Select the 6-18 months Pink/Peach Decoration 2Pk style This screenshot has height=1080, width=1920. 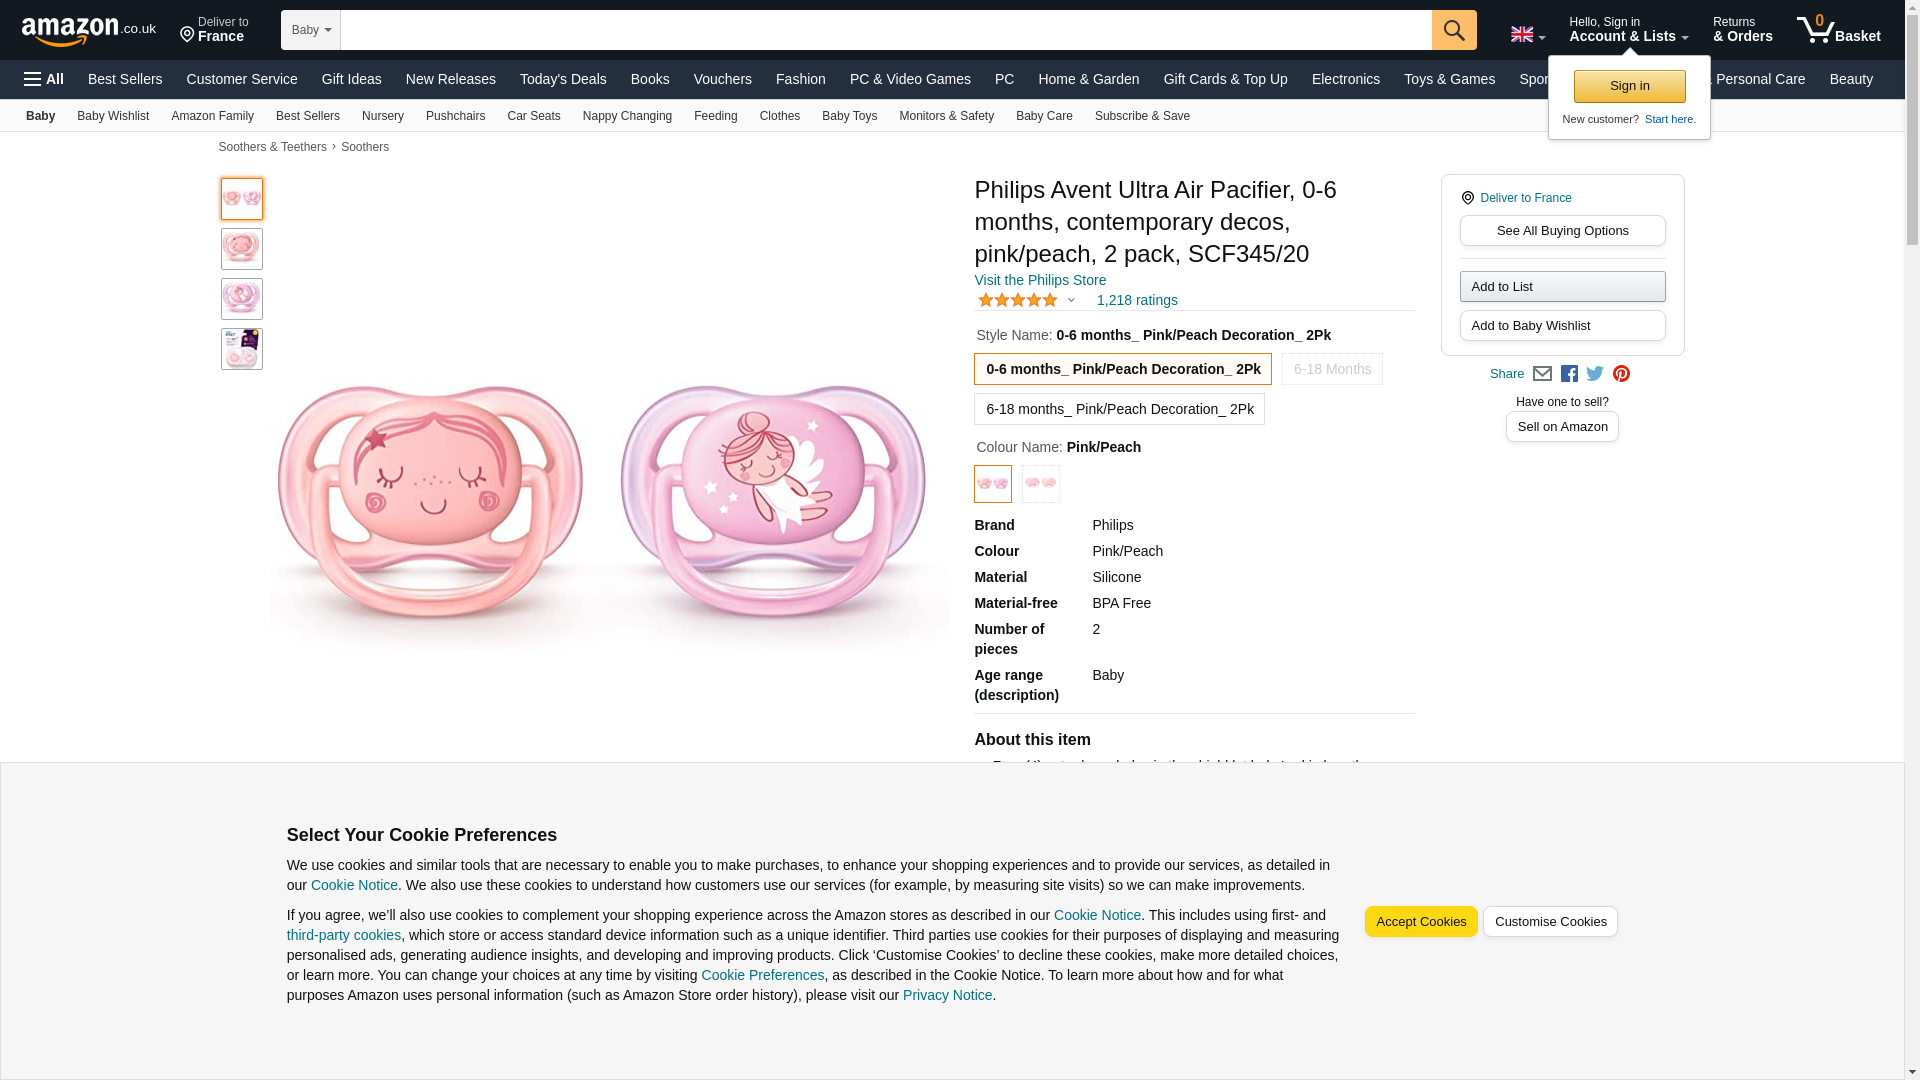[1119, 409]
